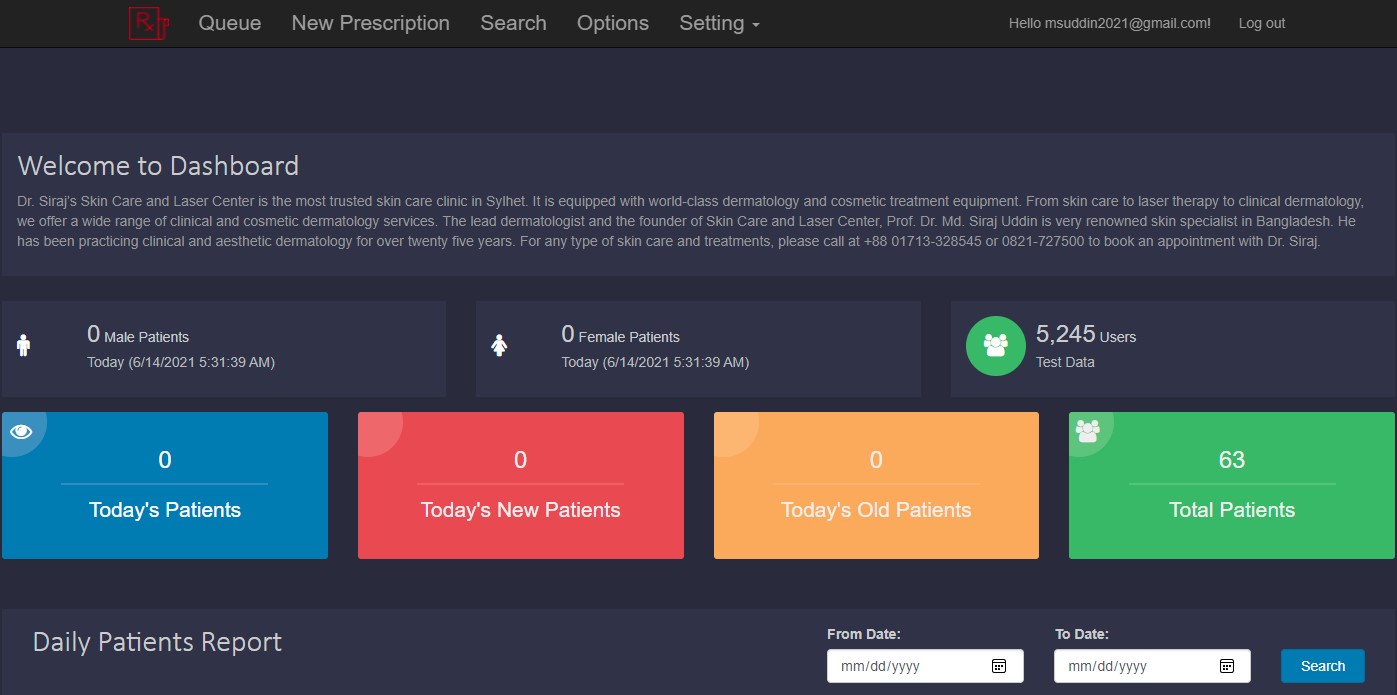1397x695 pixels.
Task: Click the female patient figure icon
Action: coord(499,346)
